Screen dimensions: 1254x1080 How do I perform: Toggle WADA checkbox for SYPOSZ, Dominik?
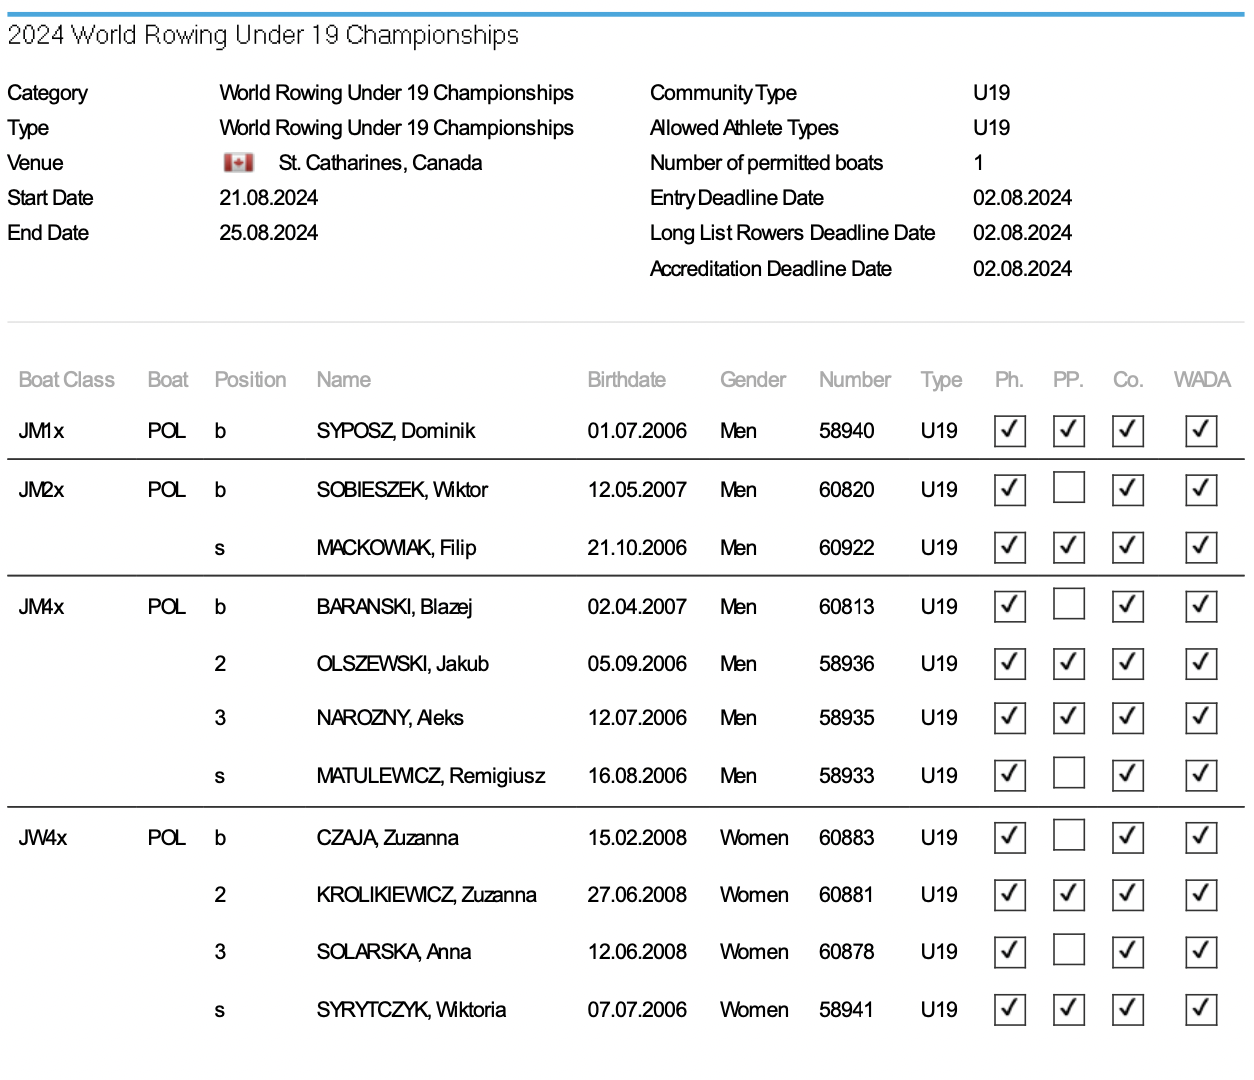click(x=1201, y=431)
